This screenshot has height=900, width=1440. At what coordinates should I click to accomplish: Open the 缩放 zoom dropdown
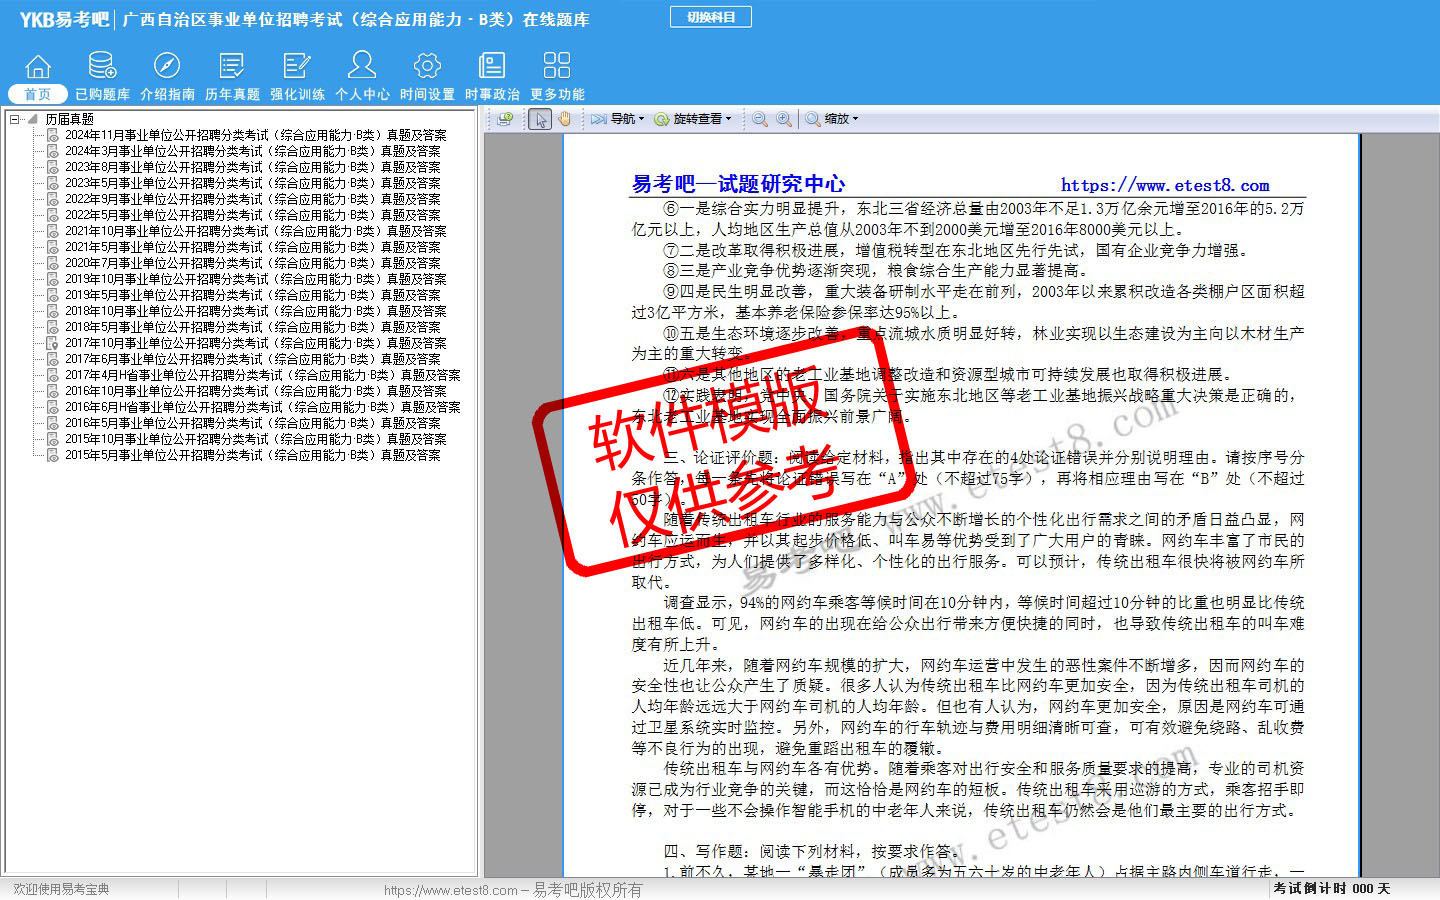[832, 119]
